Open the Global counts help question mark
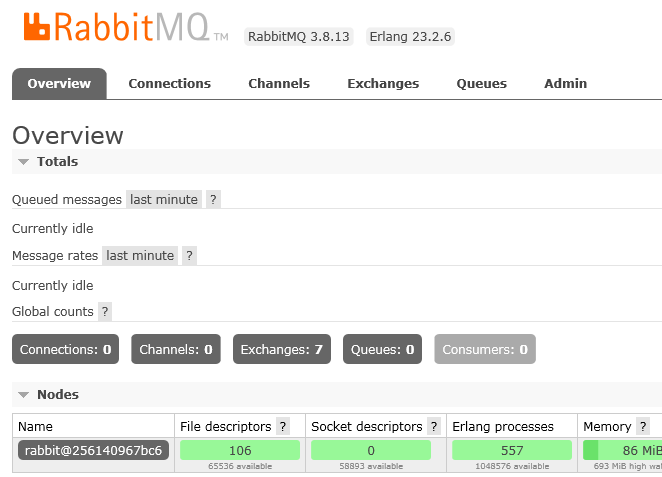The width and height of the screenshot is (662, 477). pyautogui.click(x=105, y=311)
